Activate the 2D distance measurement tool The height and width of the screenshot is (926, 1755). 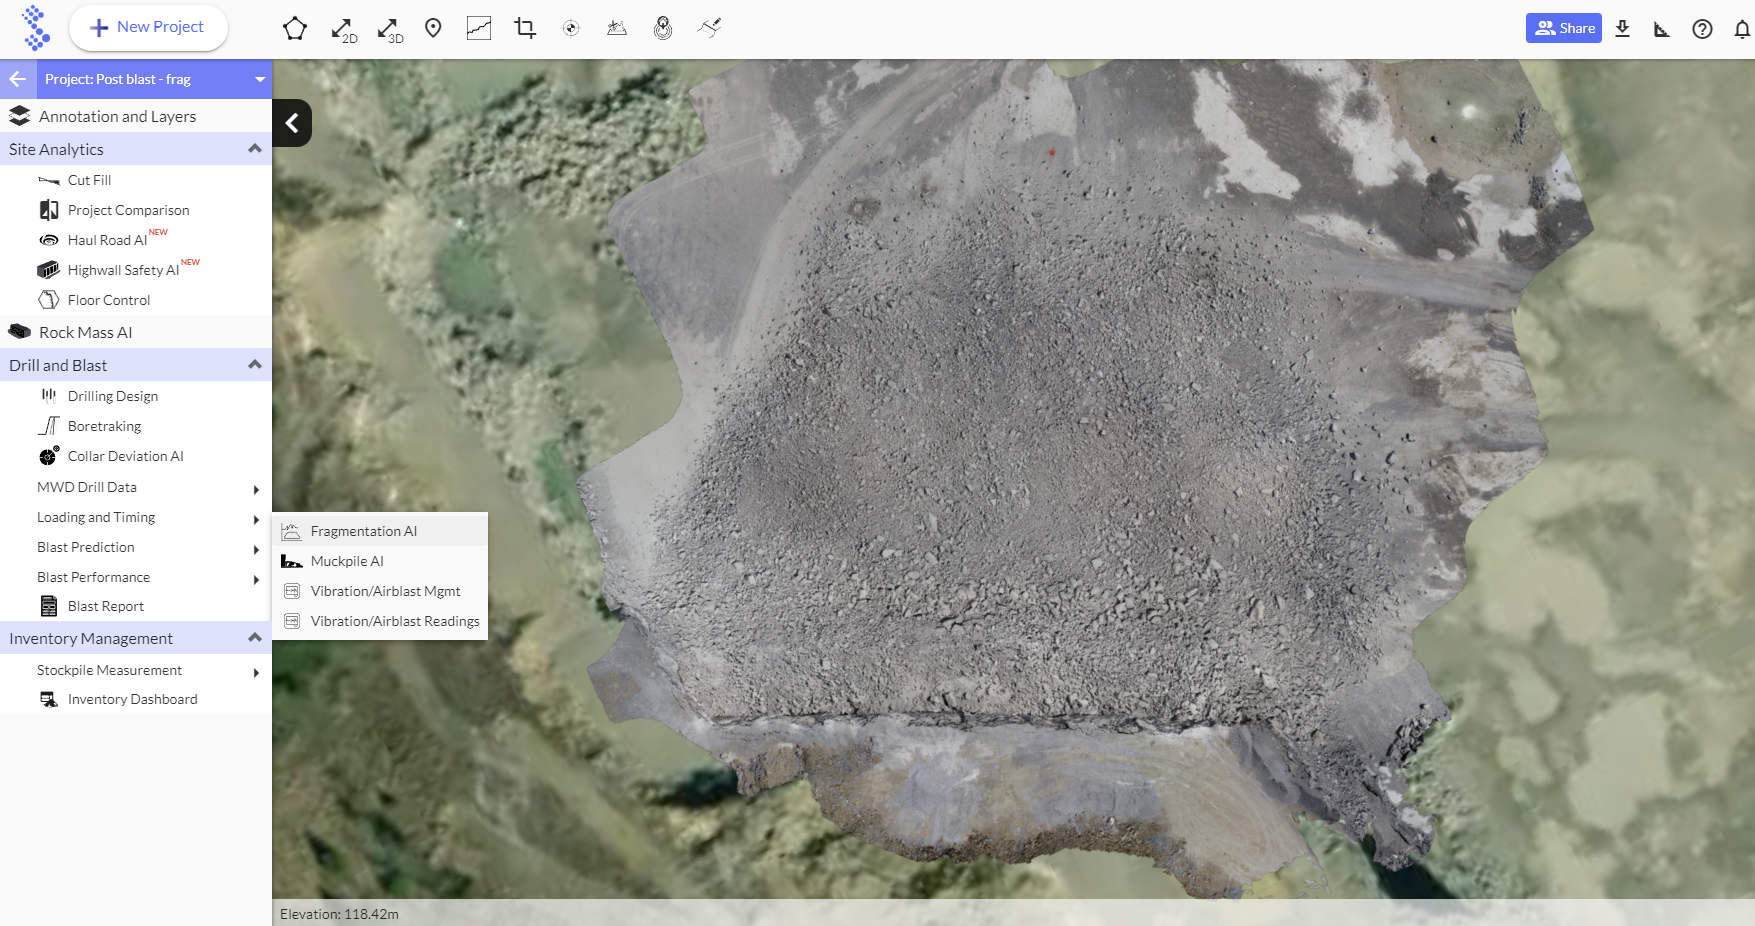point(343,30)
